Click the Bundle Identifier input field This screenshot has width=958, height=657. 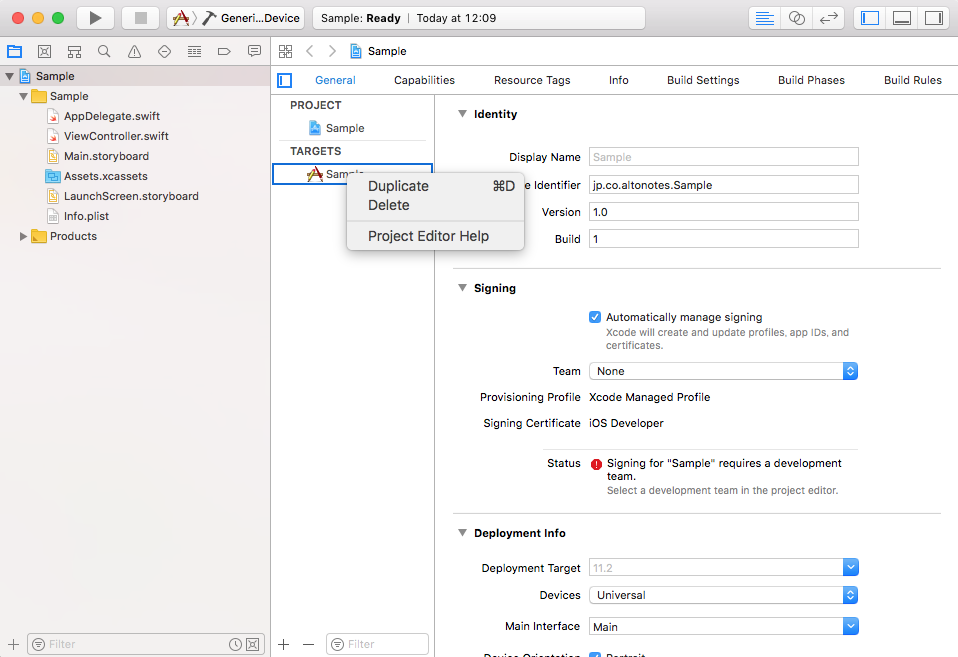point(723,184)
